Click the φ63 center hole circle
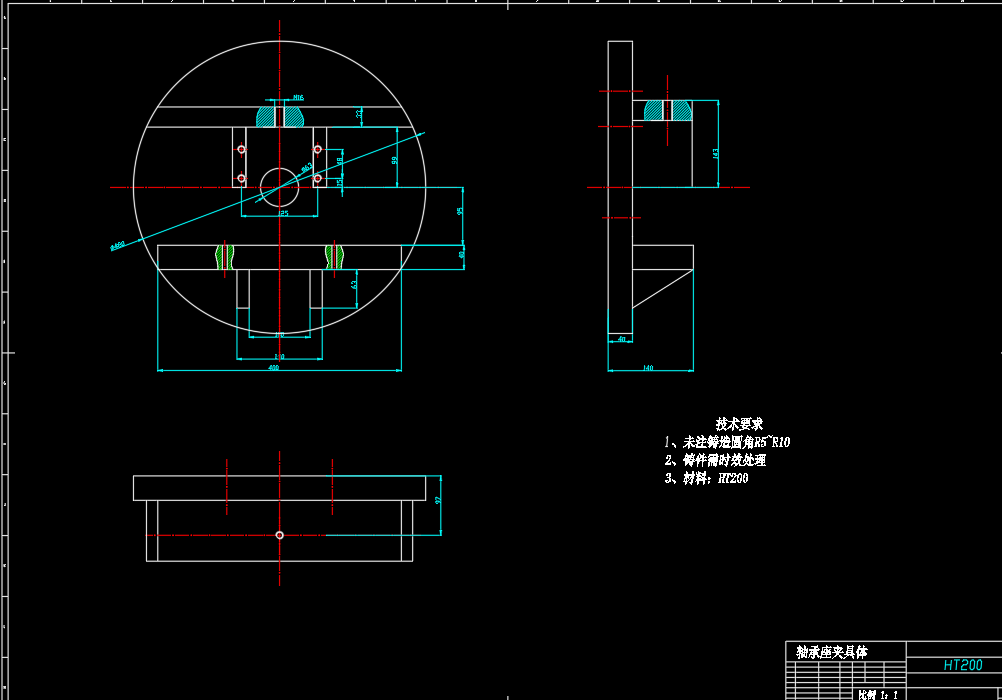Image resolution: width=1002 pixels, height=700 pixels. (x=279, y=187)
